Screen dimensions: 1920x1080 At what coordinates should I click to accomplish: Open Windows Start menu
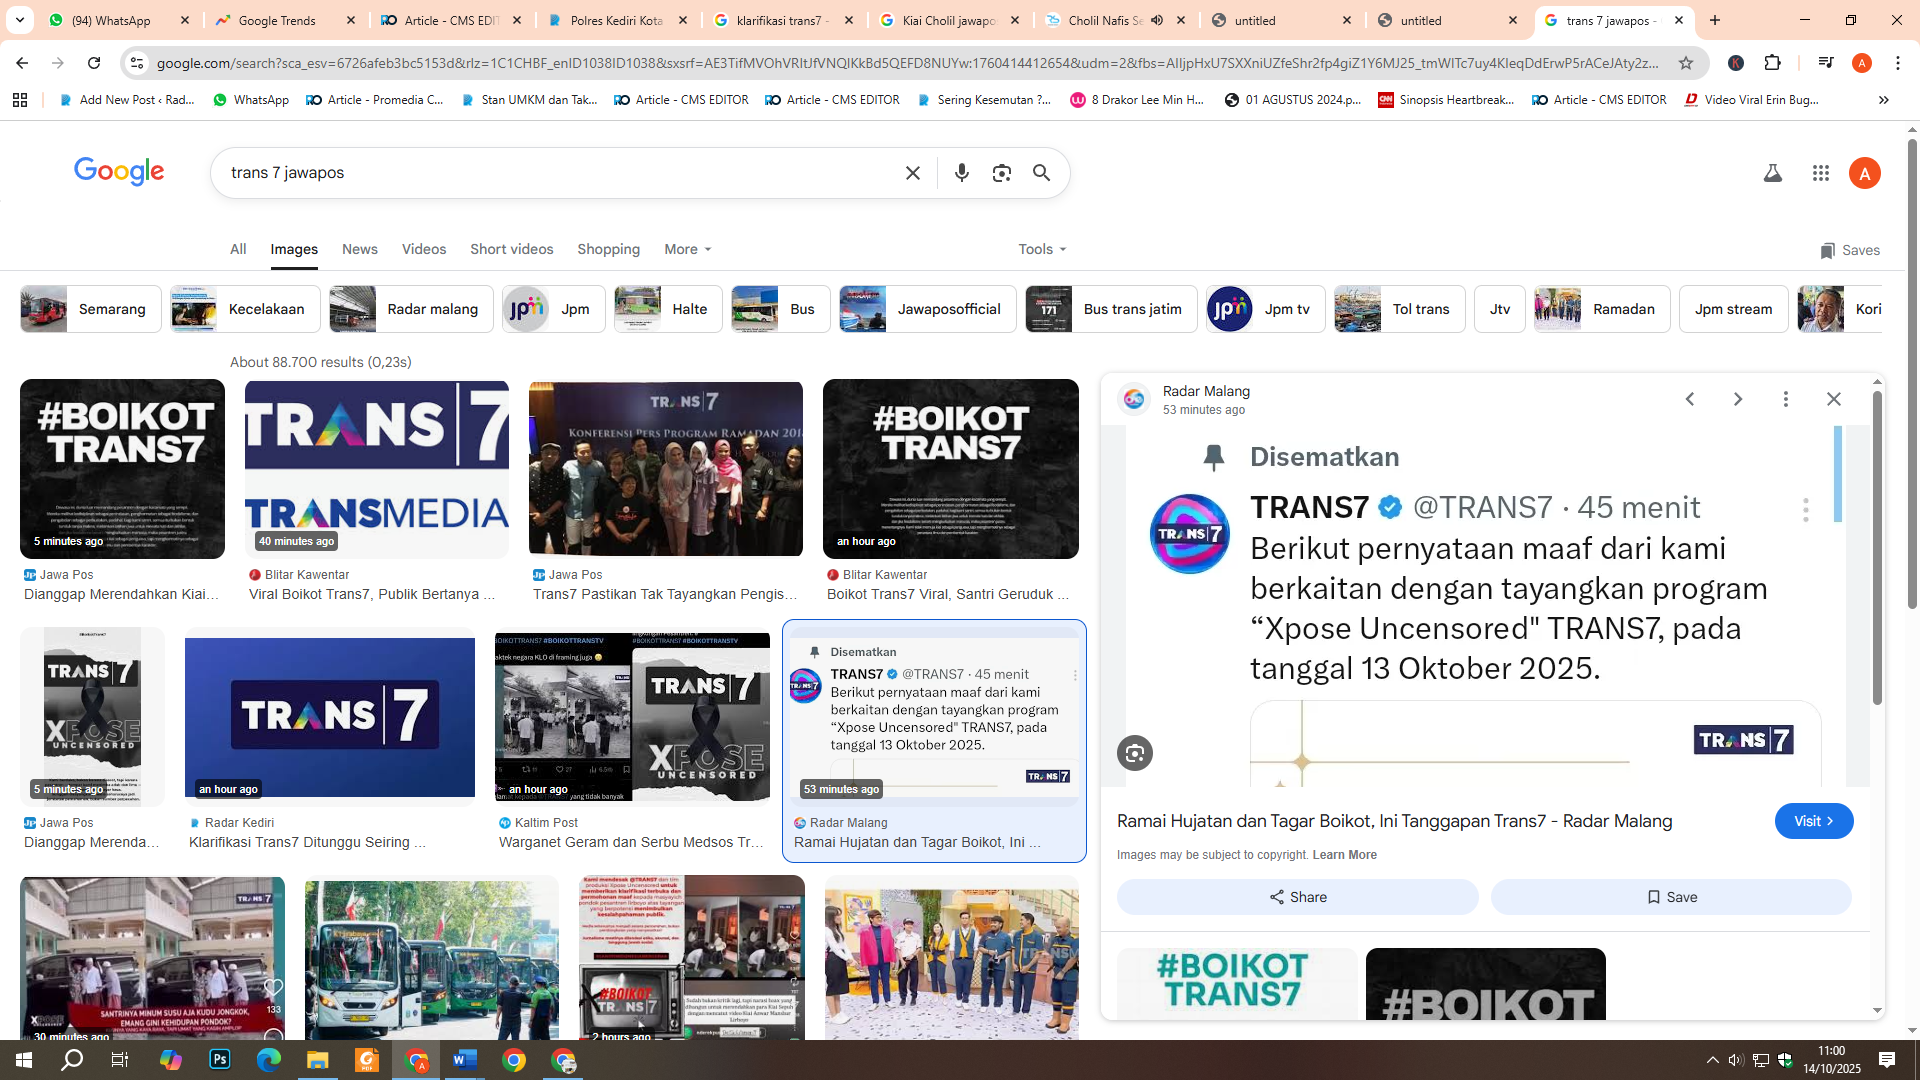23,1060
